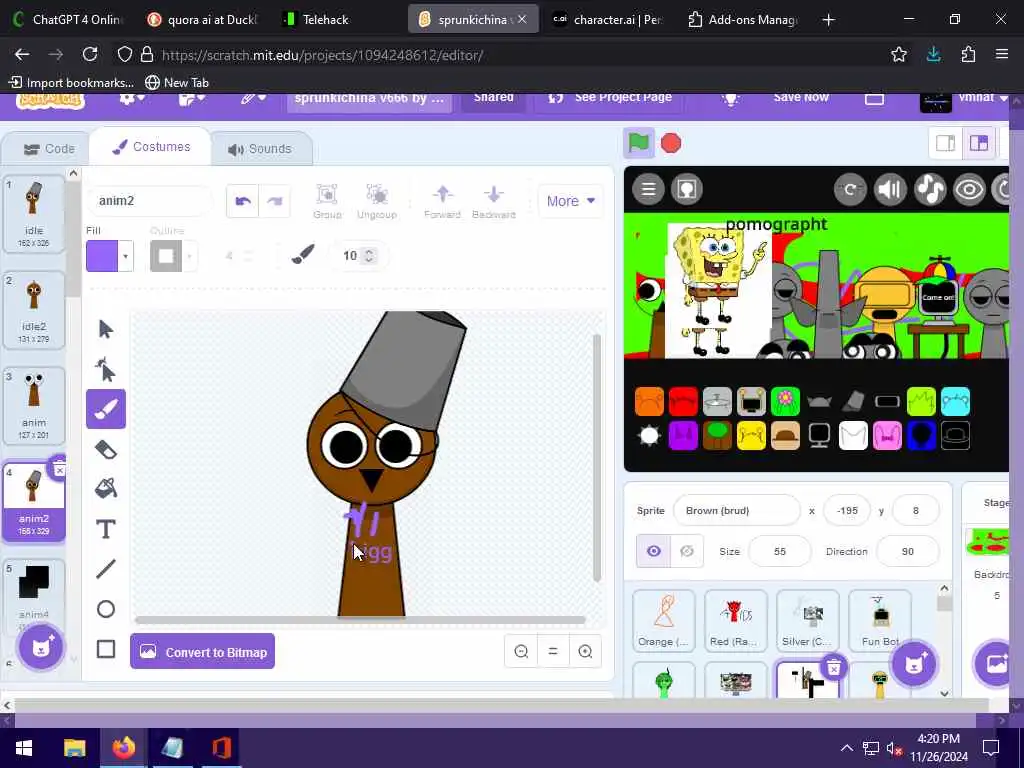Switch to the character.ai browser tab
This screenshot has height=768, width=1024.
click(607, 20)
